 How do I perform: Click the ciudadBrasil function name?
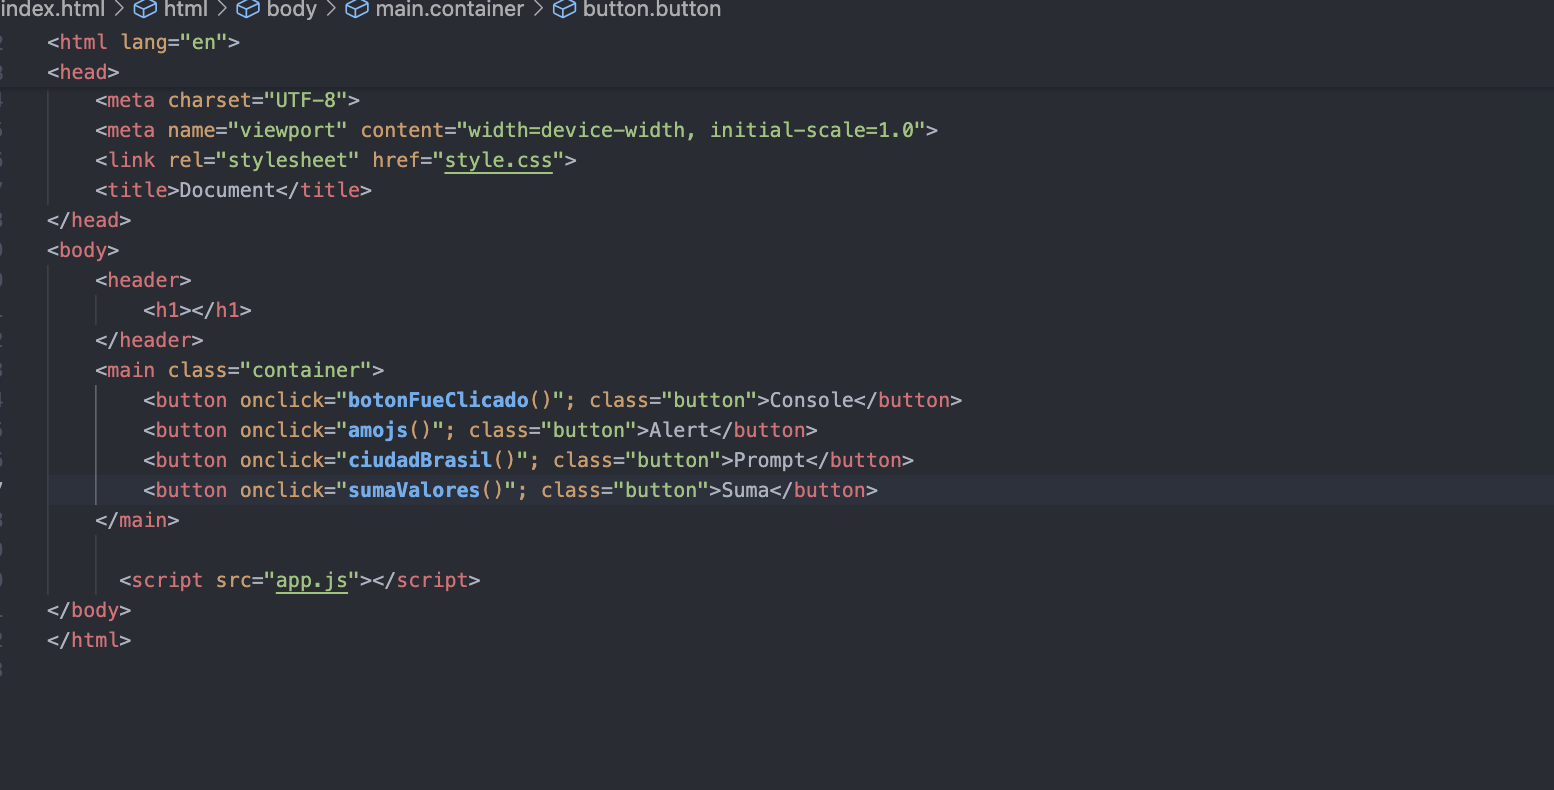click(x=420, y=460)
